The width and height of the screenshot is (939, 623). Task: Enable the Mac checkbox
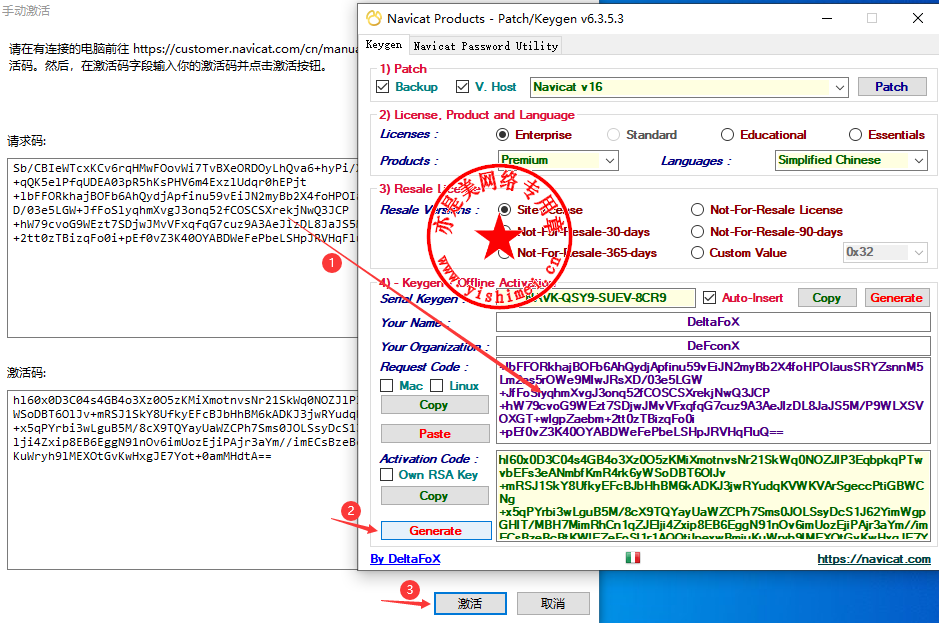coord(387,386)
